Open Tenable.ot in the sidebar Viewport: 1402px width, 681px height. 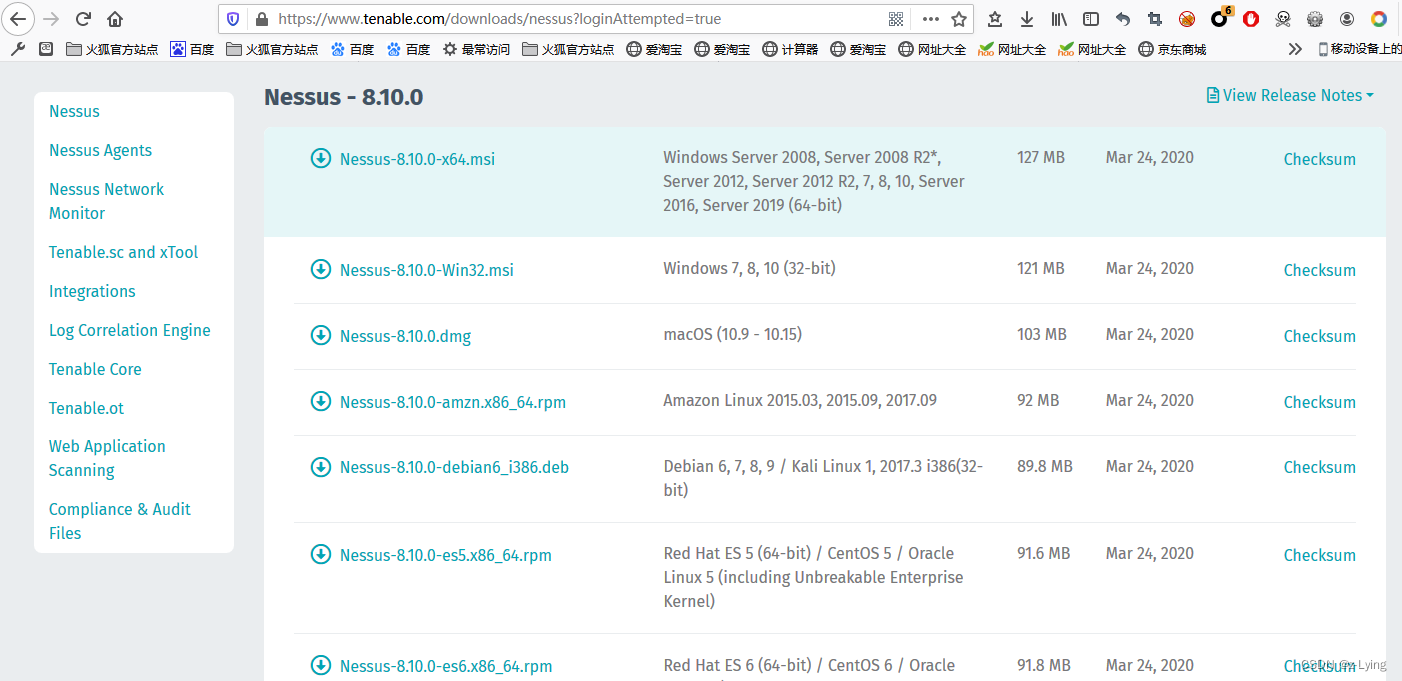coord(86,408)
